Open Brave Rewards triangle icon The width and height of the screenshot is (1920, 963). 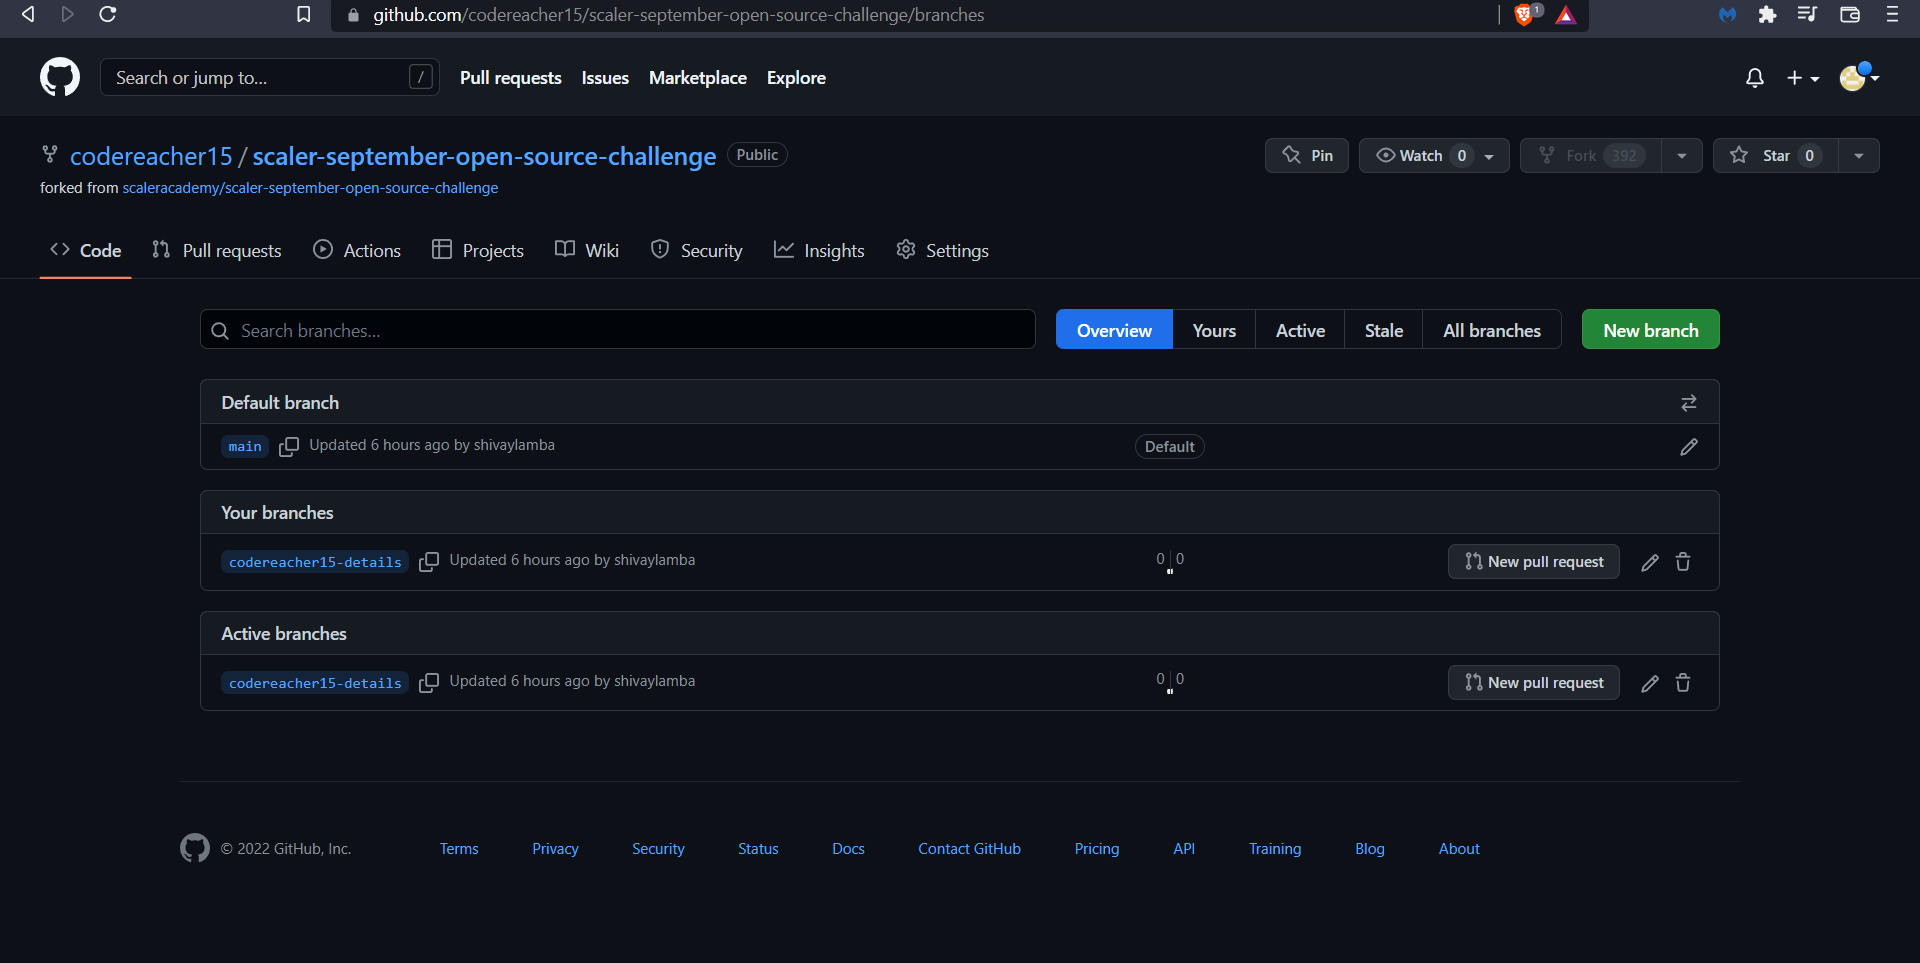(x=1566, y=14)
